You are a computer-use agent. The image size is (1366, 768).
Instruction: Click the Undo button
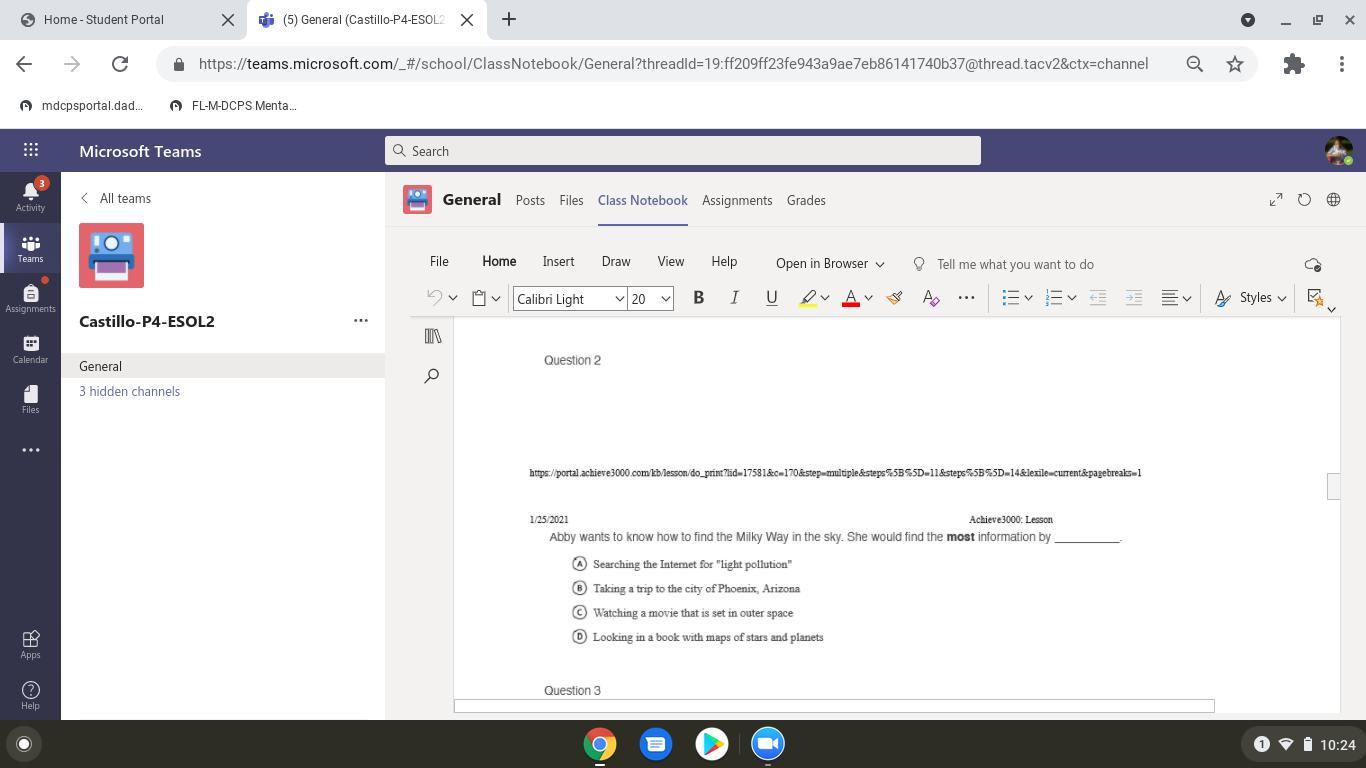coord(434,298)
